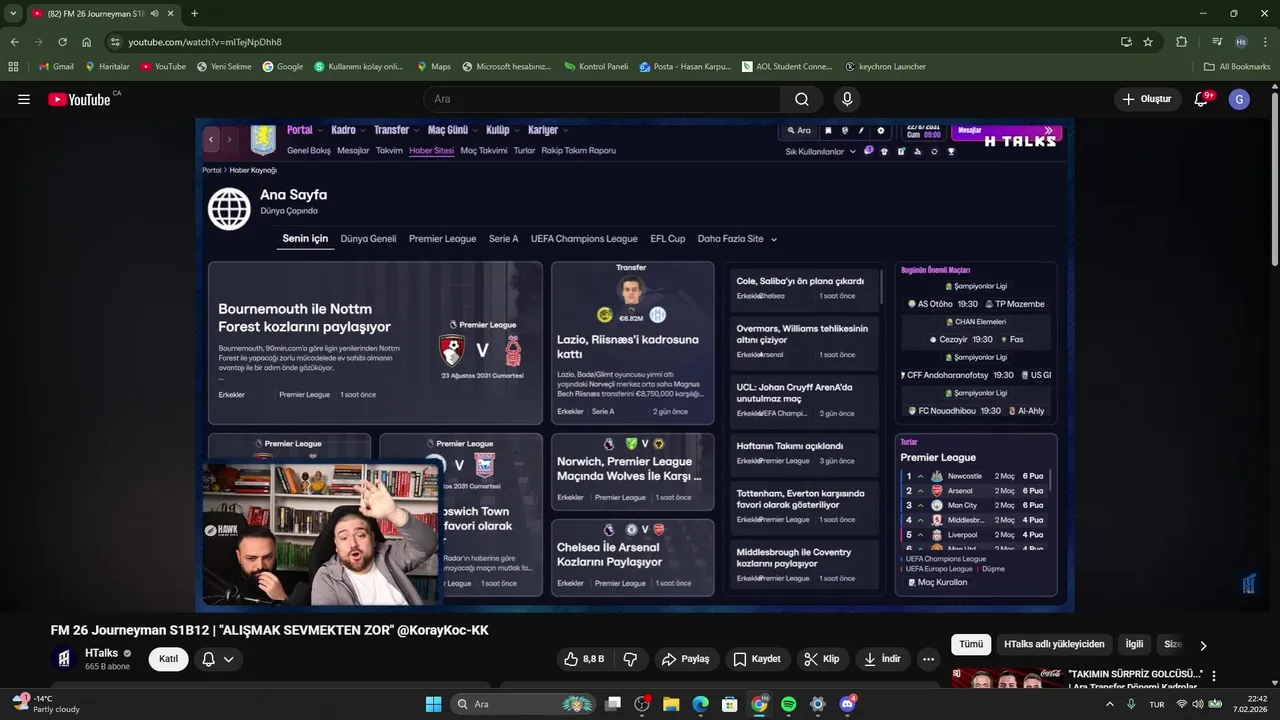Open YouTube notifications bell
The width and height of the screenshot is (1280, 720).
[1201, 99]
